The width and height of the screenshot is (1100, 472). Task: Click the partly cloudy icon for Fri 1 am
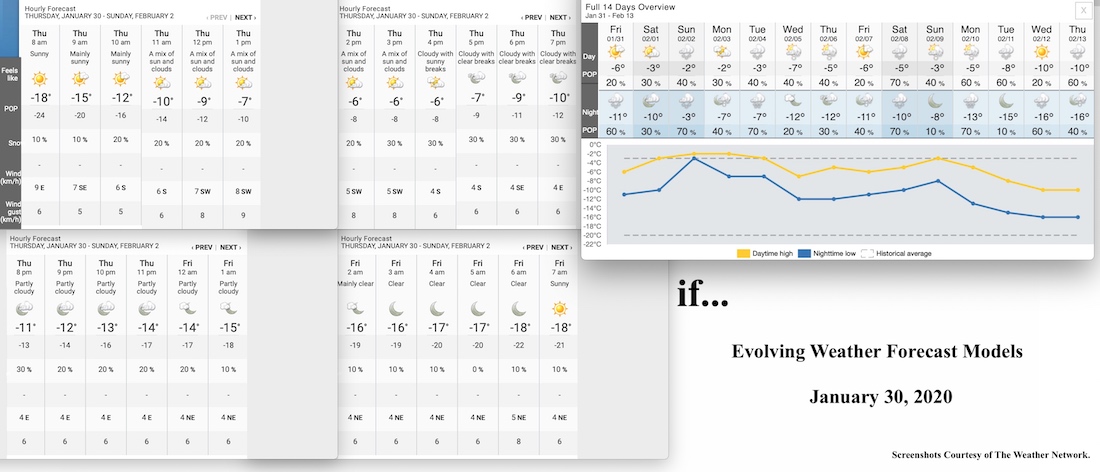coord(228,307)
